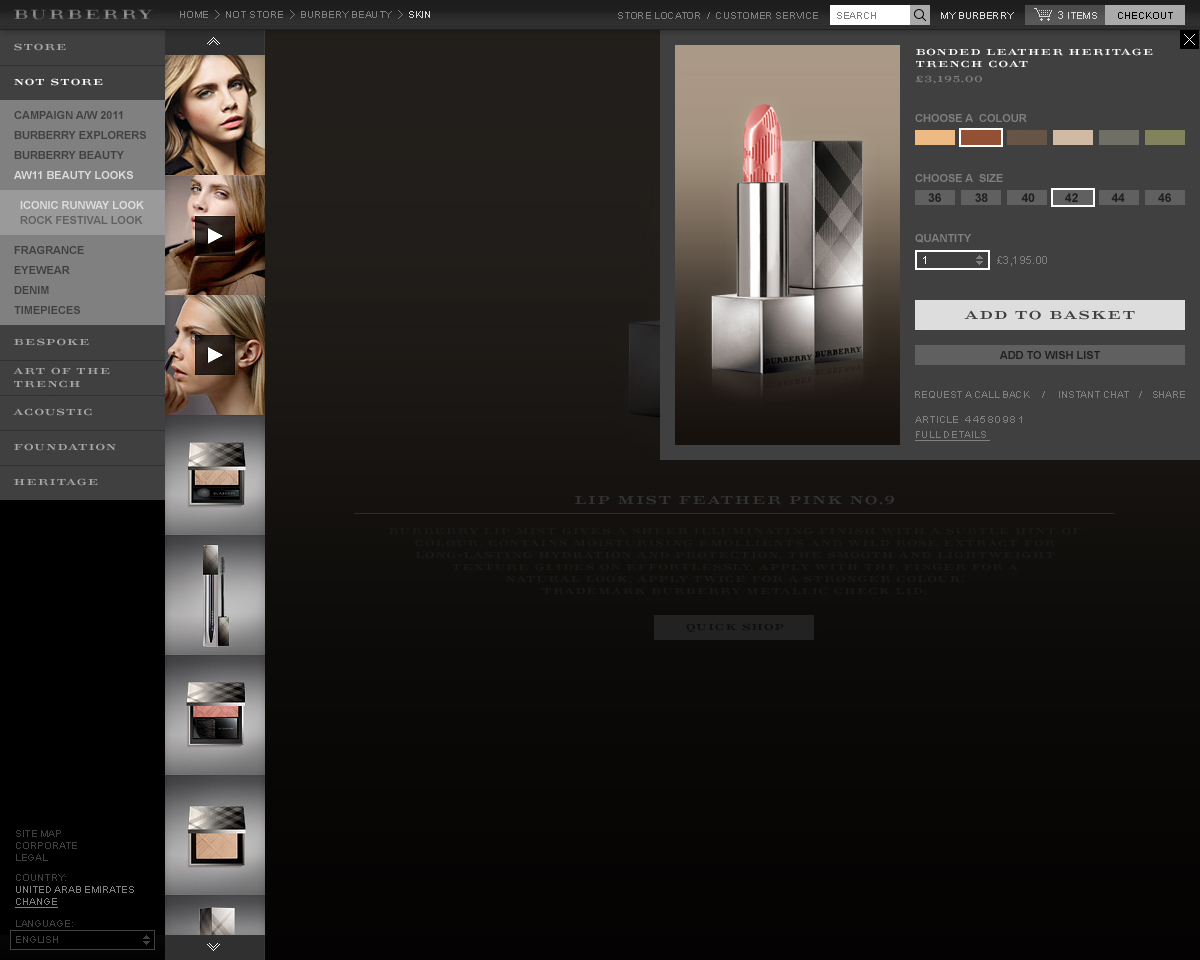This screenshot has height=960, width=1200.
Task: Close the quick shop panel
Action: (x=1188, y=40)
